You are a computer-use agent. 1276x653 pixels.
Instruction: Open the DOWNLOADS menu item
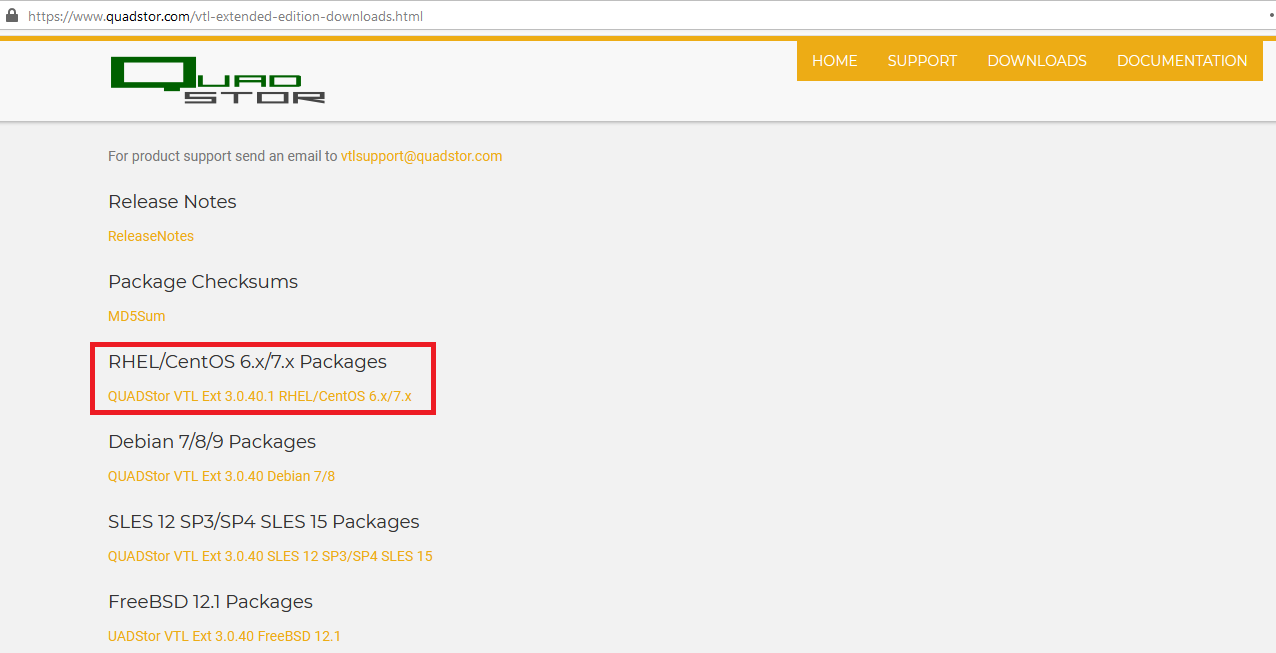coord(1037,61)
